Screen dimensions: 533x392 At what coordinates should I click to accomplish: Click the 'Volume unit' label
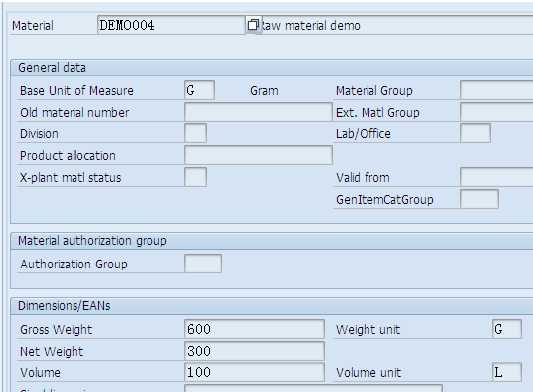[368, 373]
